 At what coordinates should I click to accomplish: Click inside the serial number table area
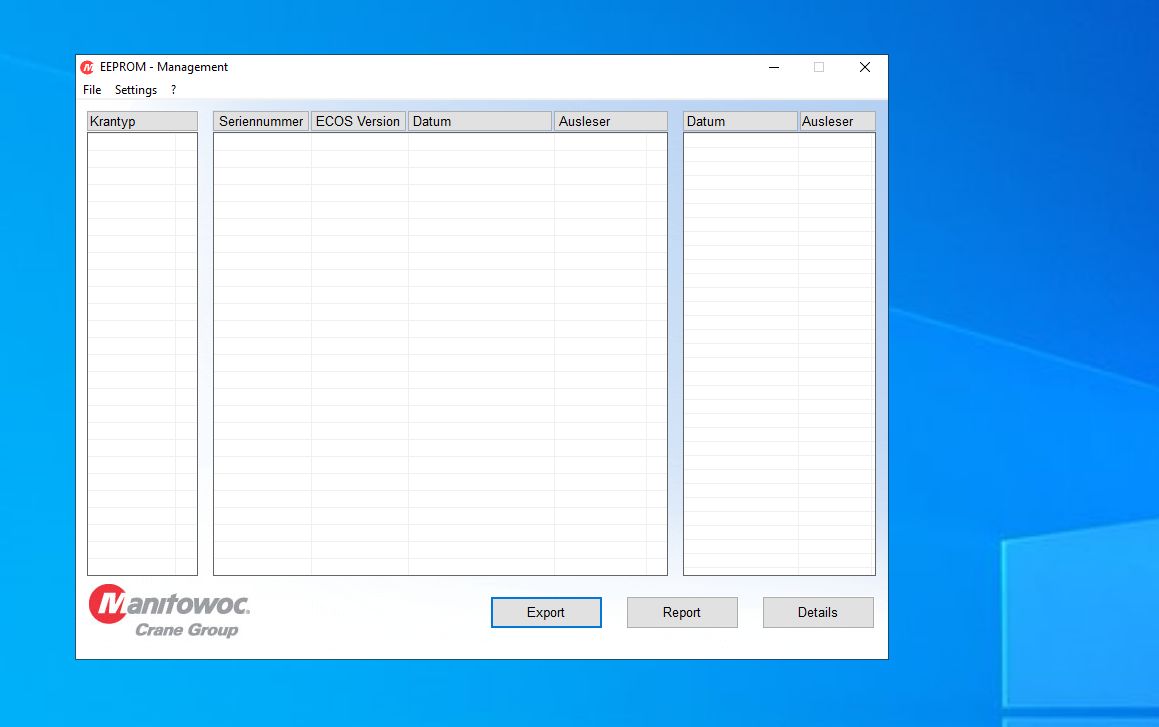(x=440, y=350)
